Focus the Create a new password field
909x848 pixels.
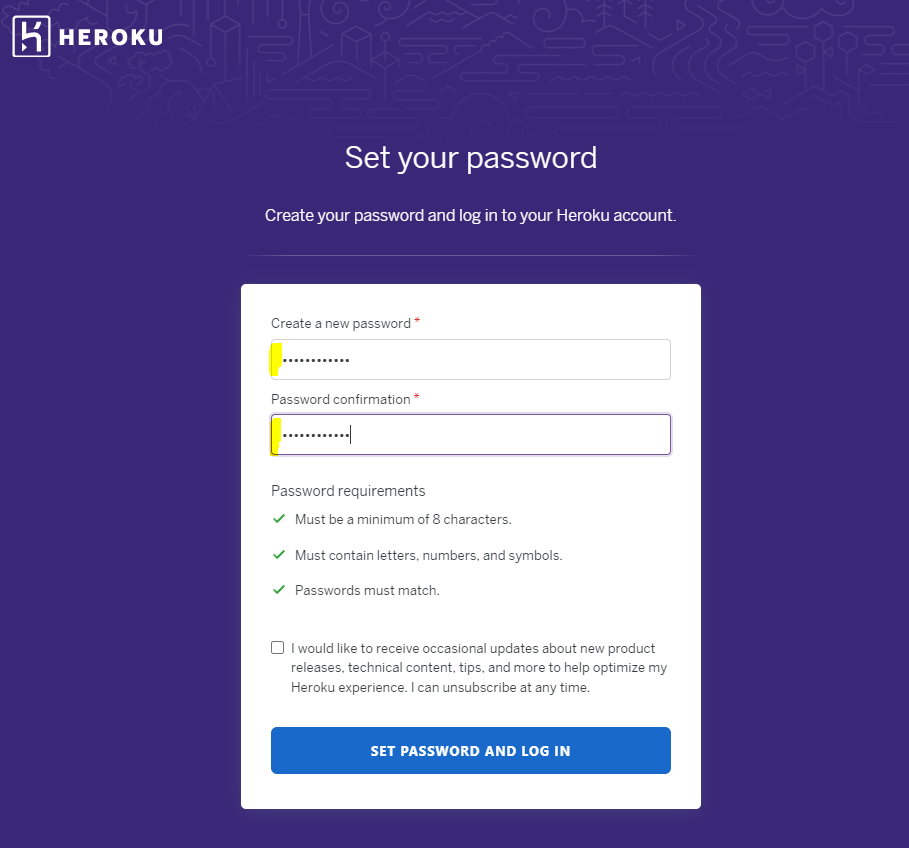[471, 359]
